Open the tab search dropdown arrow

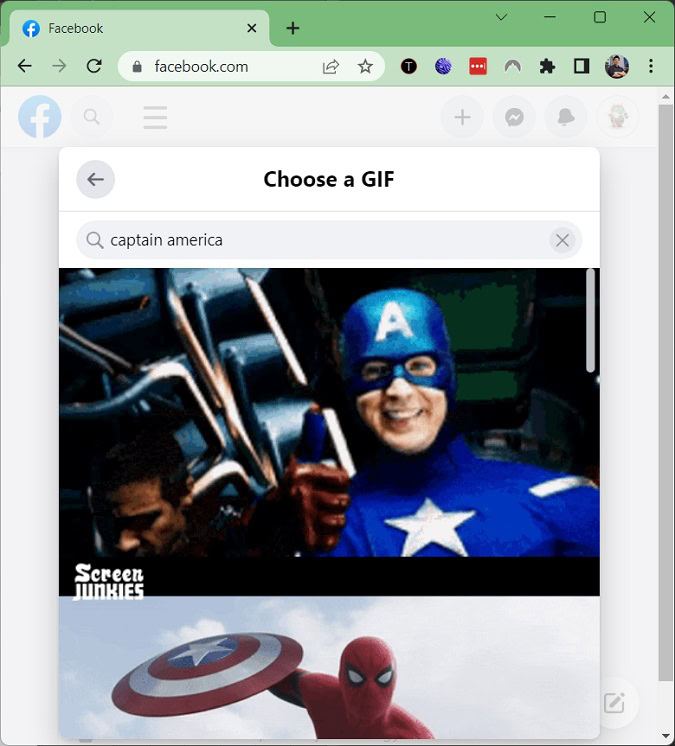click(x=501, y=18)
